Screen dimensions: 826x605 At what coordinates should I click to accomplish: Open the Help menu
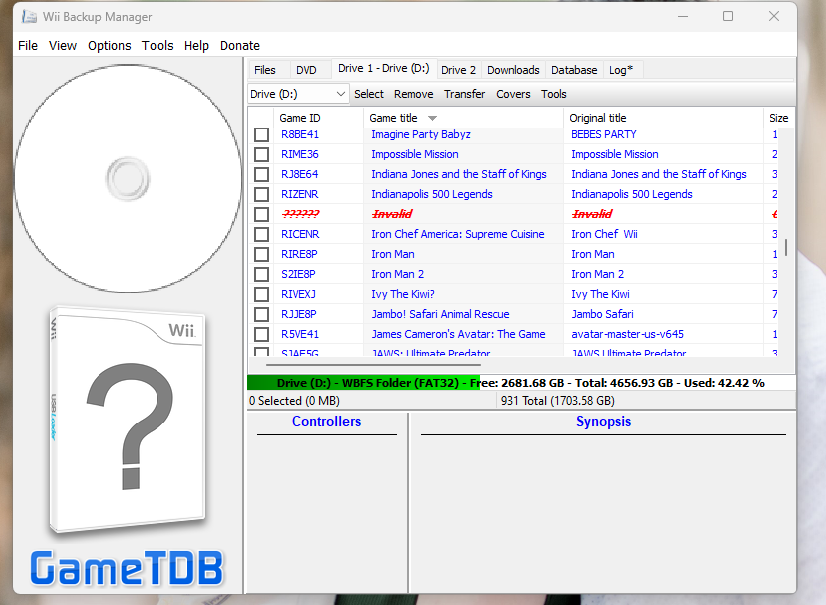[x=196, y=46]
